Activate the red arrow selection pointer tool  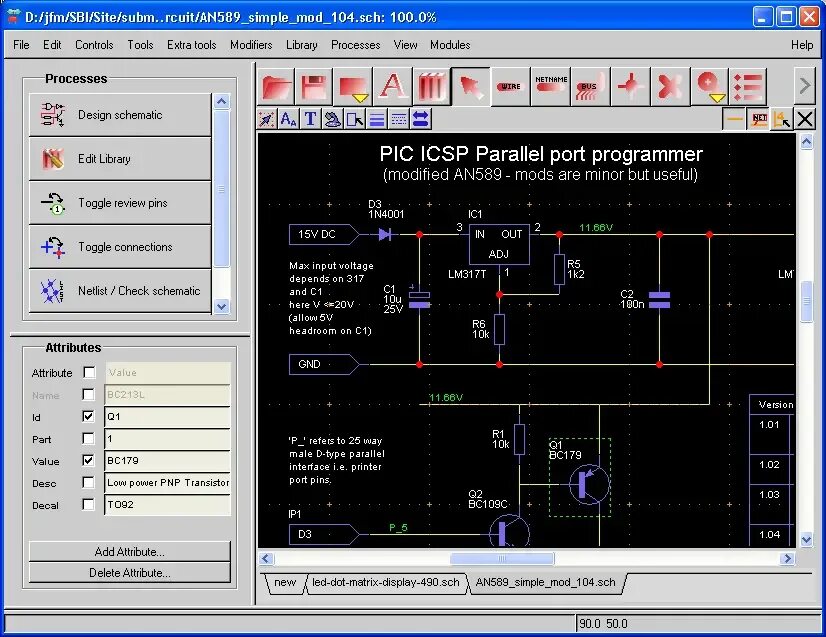tap(471, 86)
